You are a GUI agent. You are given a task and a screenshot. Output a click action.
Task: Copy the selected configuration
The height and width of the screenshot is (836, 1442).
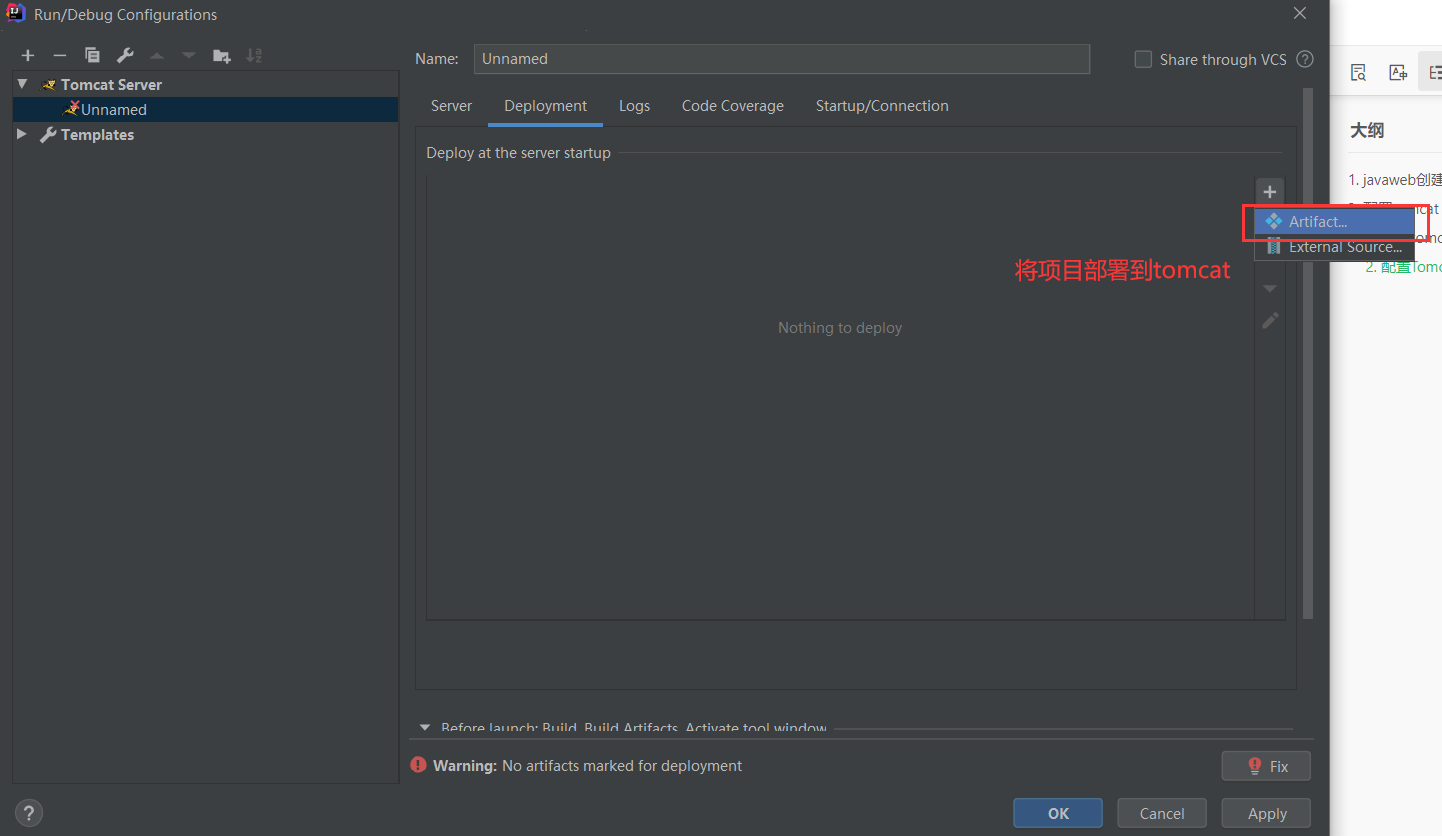pyautogui.click(x=92, y=56)
